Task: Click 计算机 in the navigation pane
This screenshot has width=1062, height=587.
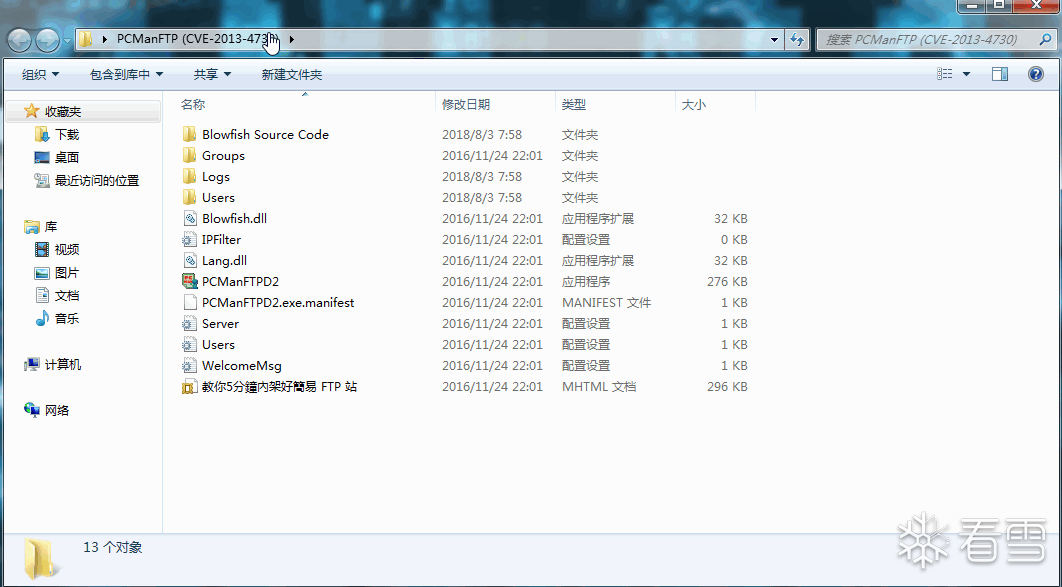Action: point(63,364)
